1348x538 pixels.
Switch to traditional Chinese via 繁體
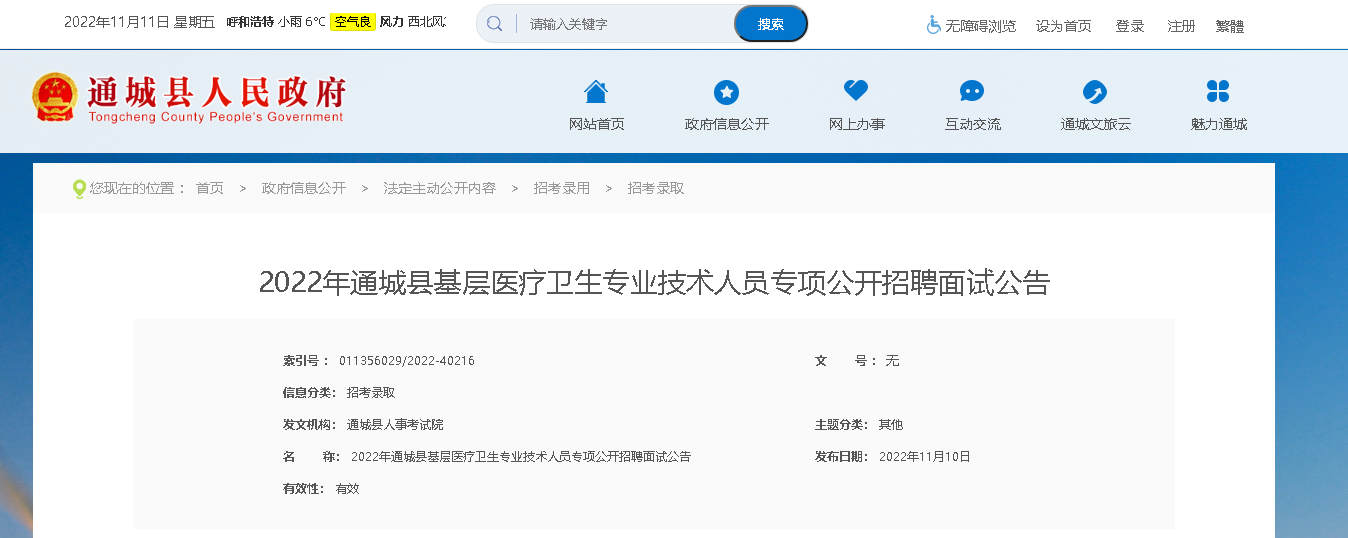[1230, 26]
